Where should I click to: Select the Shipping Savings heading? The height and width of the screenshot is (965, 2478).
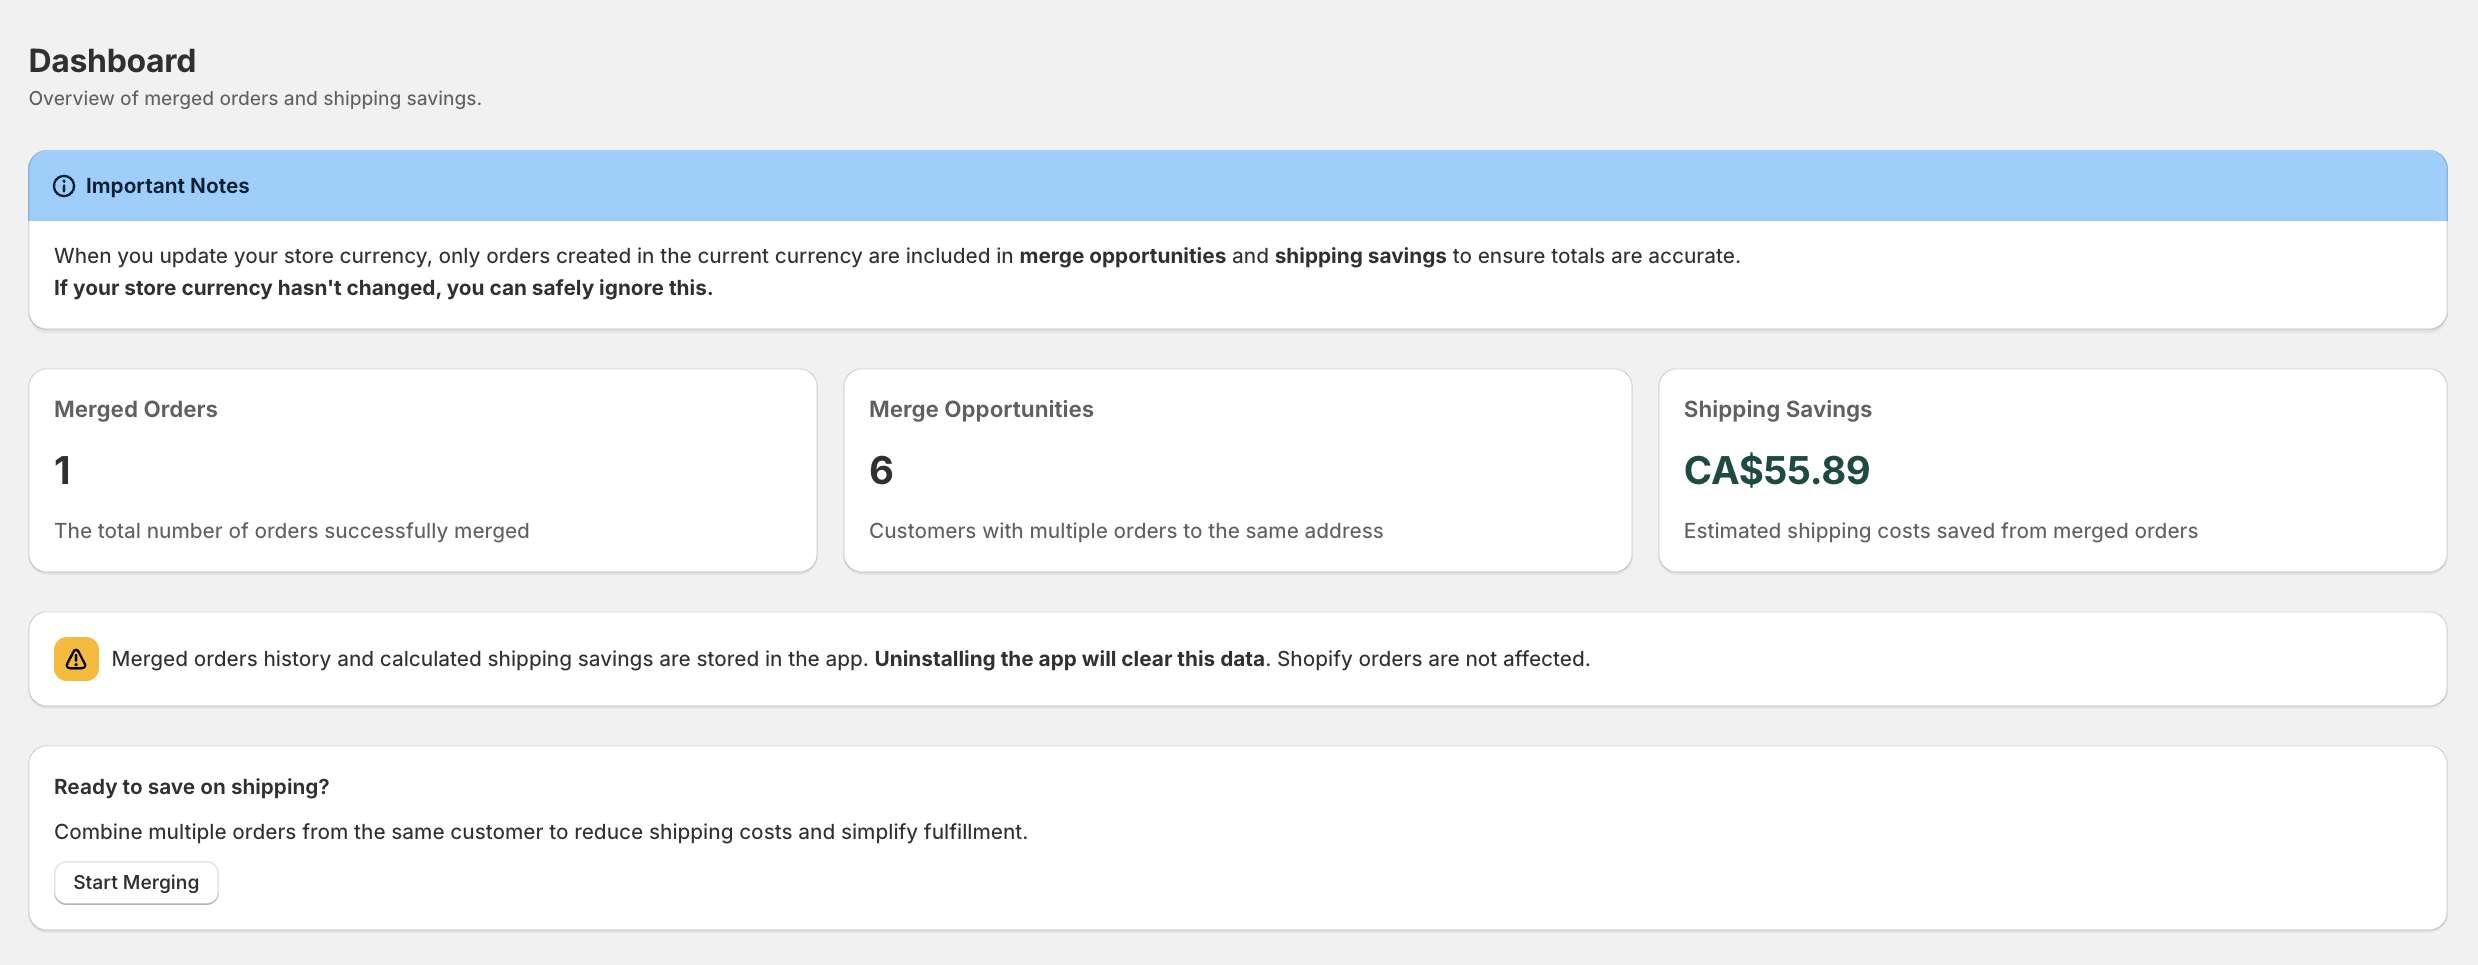coord(1777,408)
